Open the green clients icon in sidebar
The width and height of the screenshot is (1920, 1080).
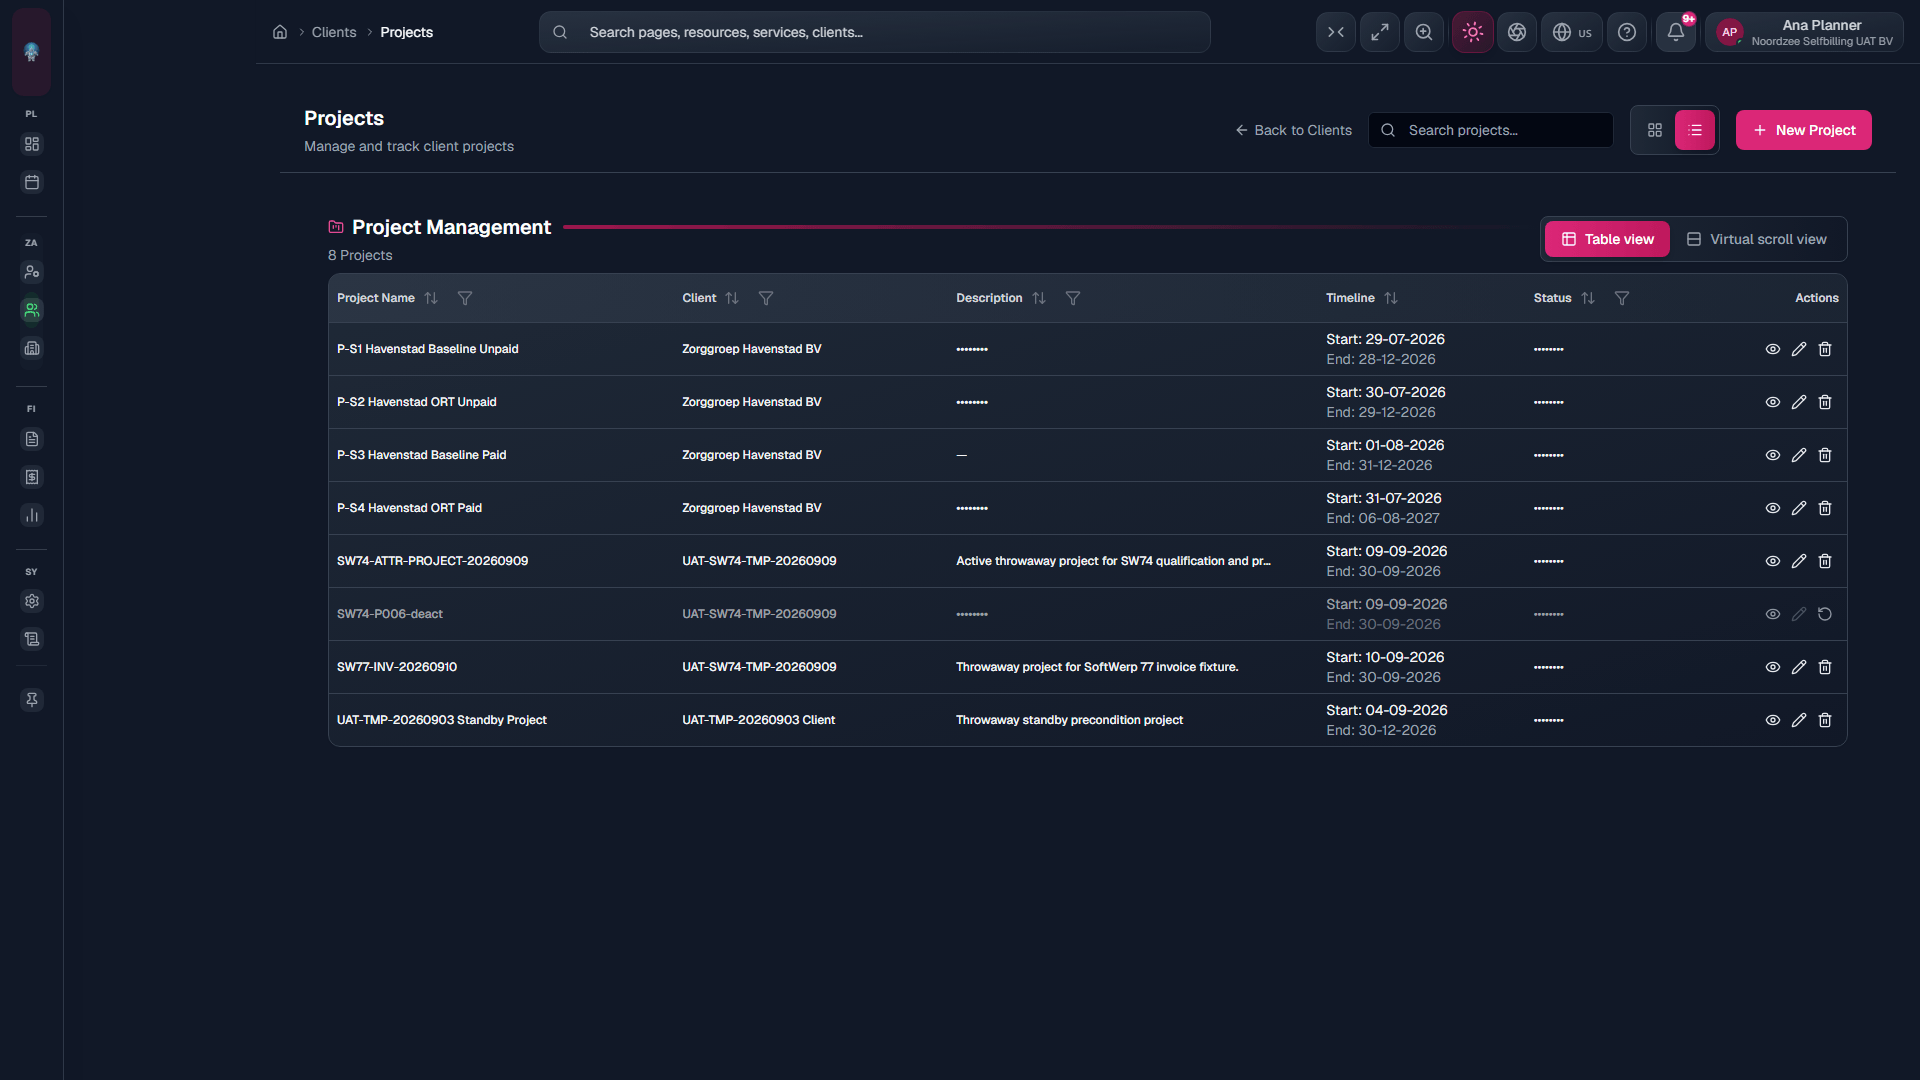(x=32, y=310)
